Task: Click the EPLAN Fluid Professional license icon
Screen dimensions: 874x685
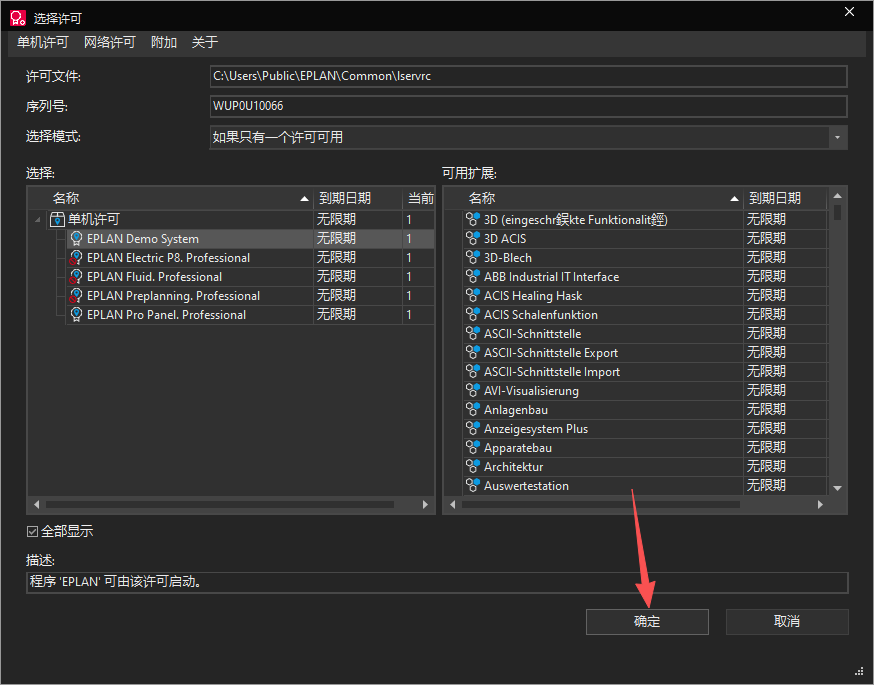Action: coord(76,277)
